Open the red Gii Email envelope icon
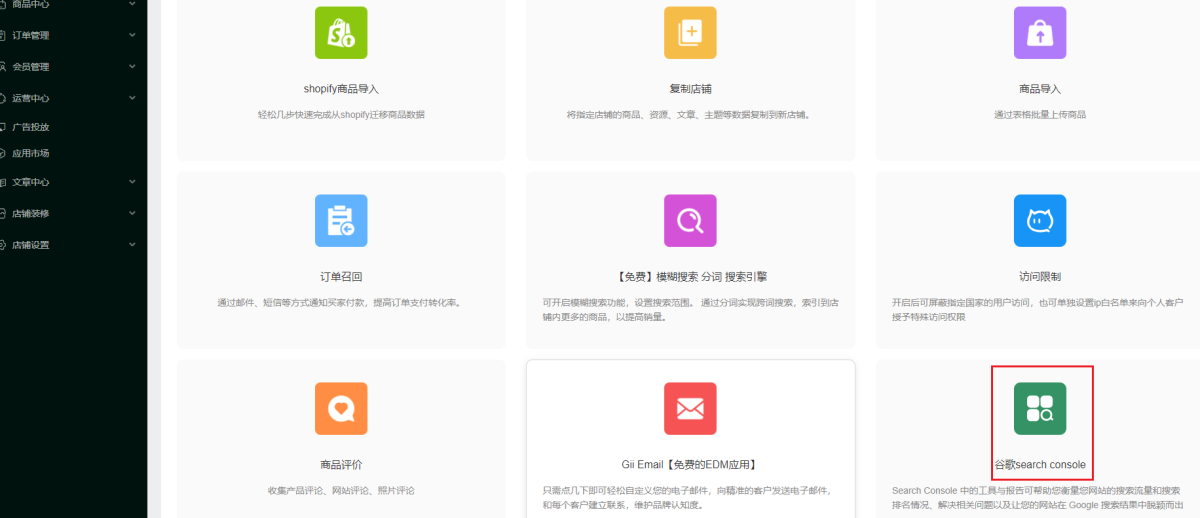Screen dimensions: 1200x518 pyautogui.click(x=690, y=408)
